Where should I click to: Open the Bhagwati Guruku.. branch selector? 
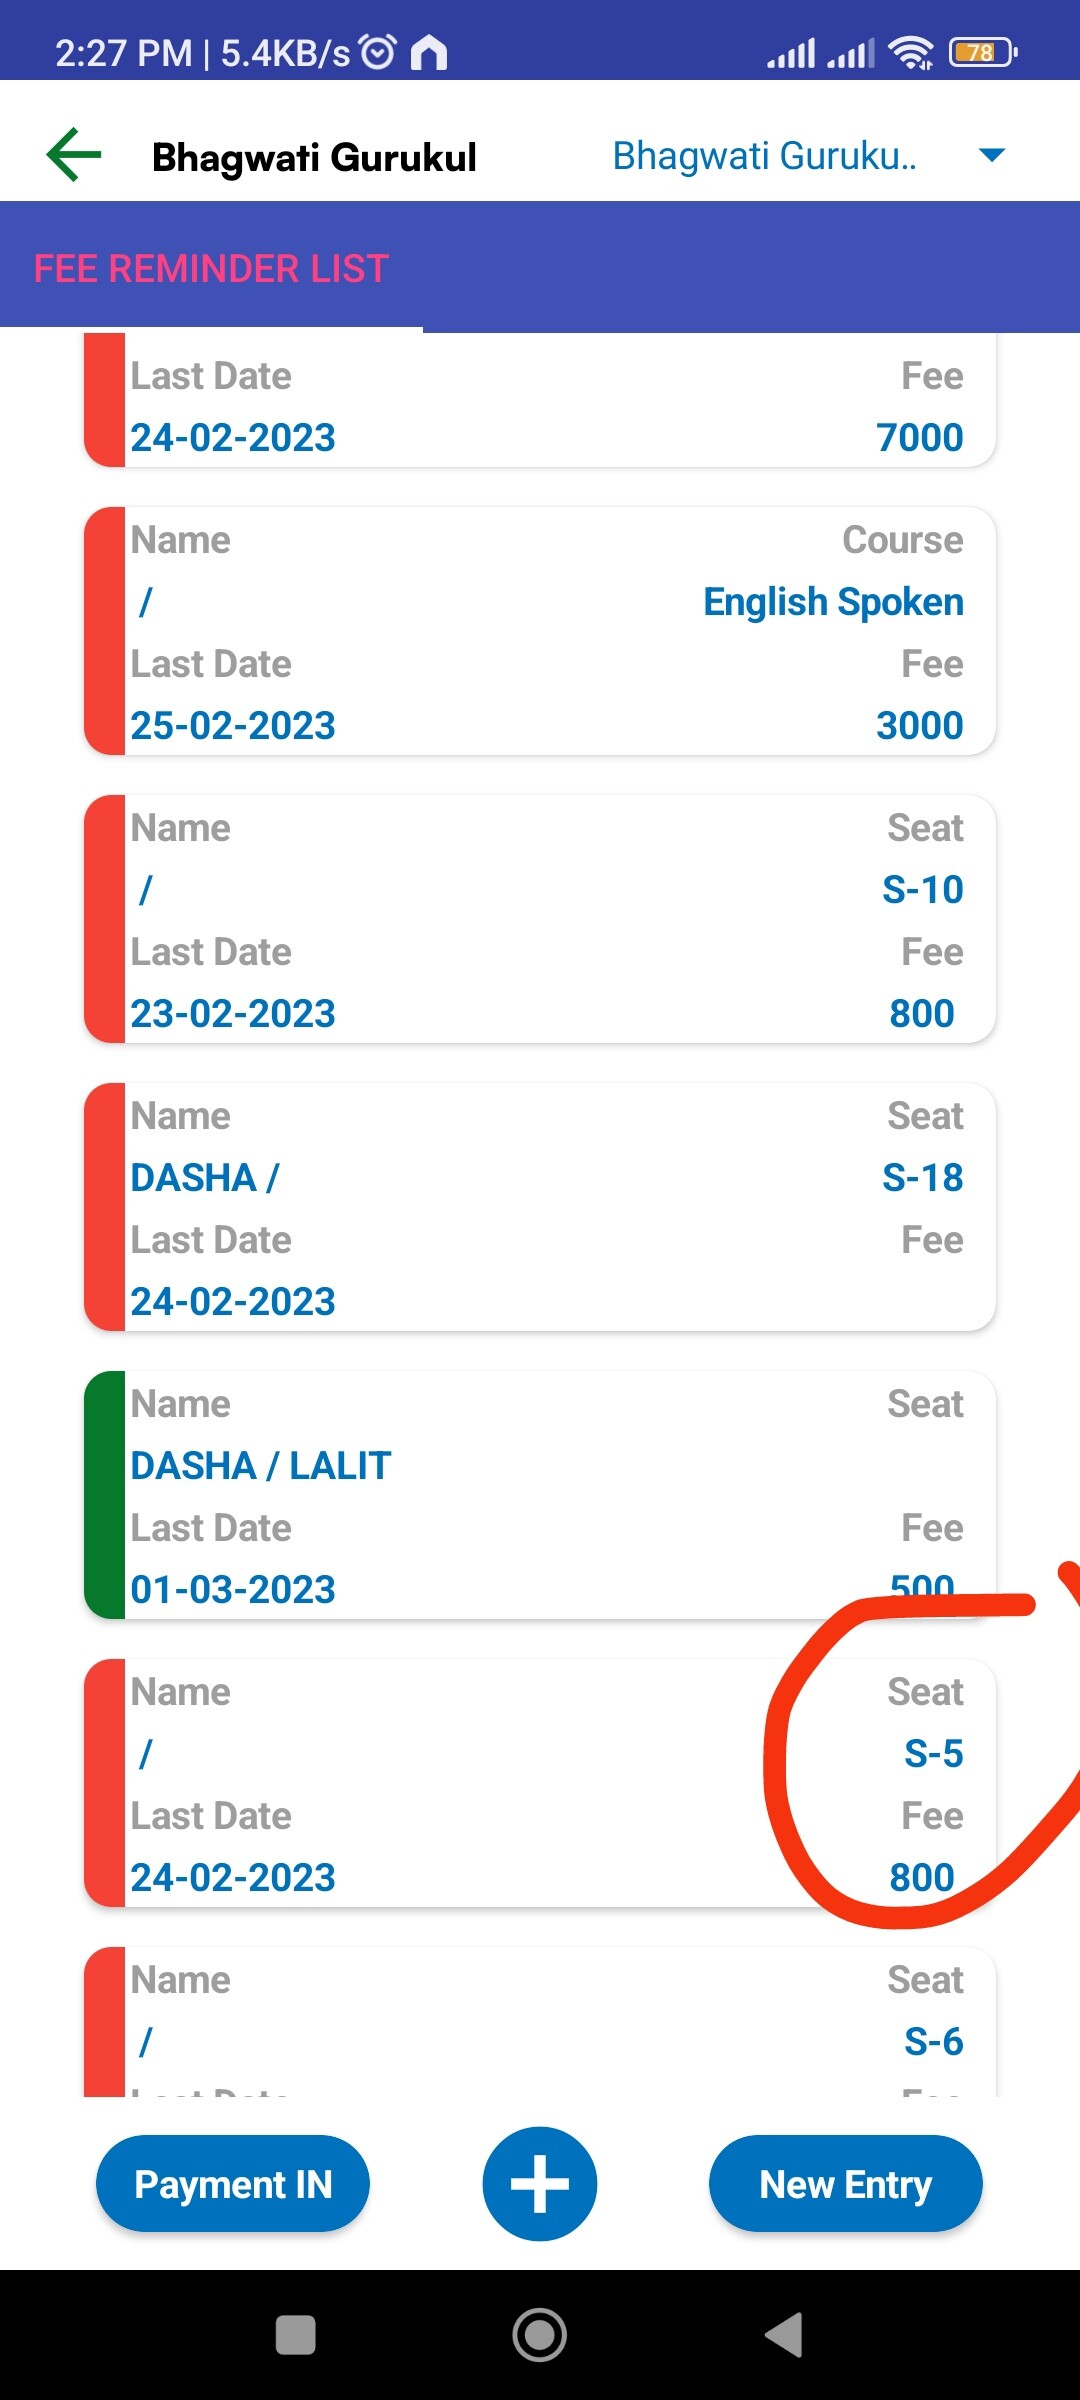[x=765, y=156]
